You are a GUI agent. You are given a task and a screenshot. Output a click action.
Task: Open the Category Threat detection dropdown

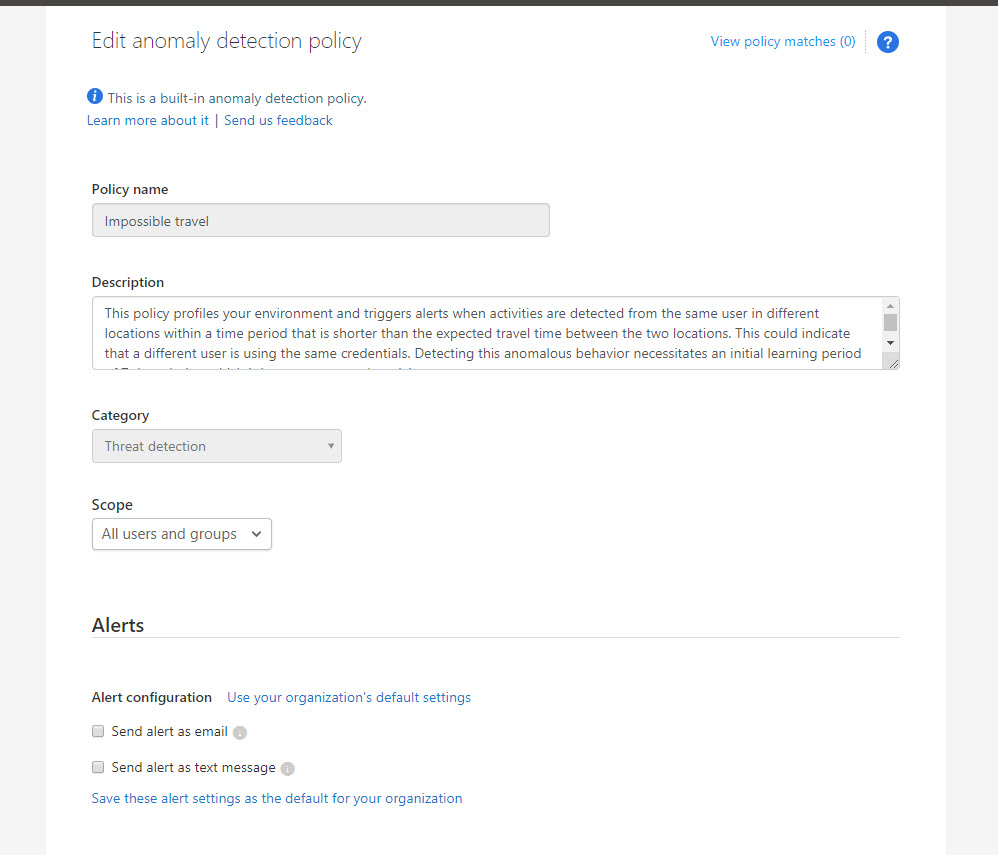click(216, 446)
